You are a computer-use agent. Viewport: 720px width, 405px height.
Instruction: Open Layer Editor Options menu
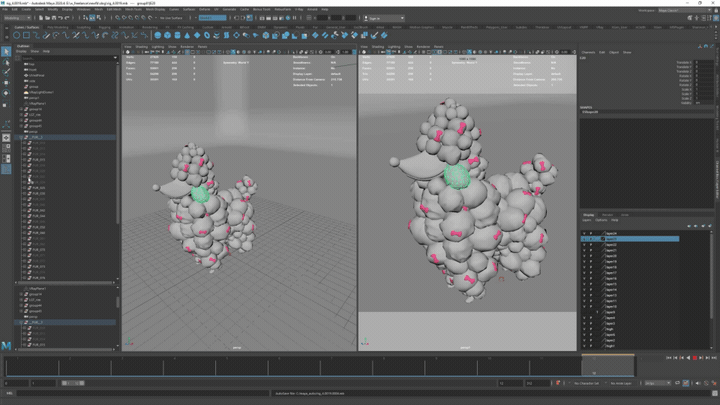pyautogui.click(x=601, y=220)
